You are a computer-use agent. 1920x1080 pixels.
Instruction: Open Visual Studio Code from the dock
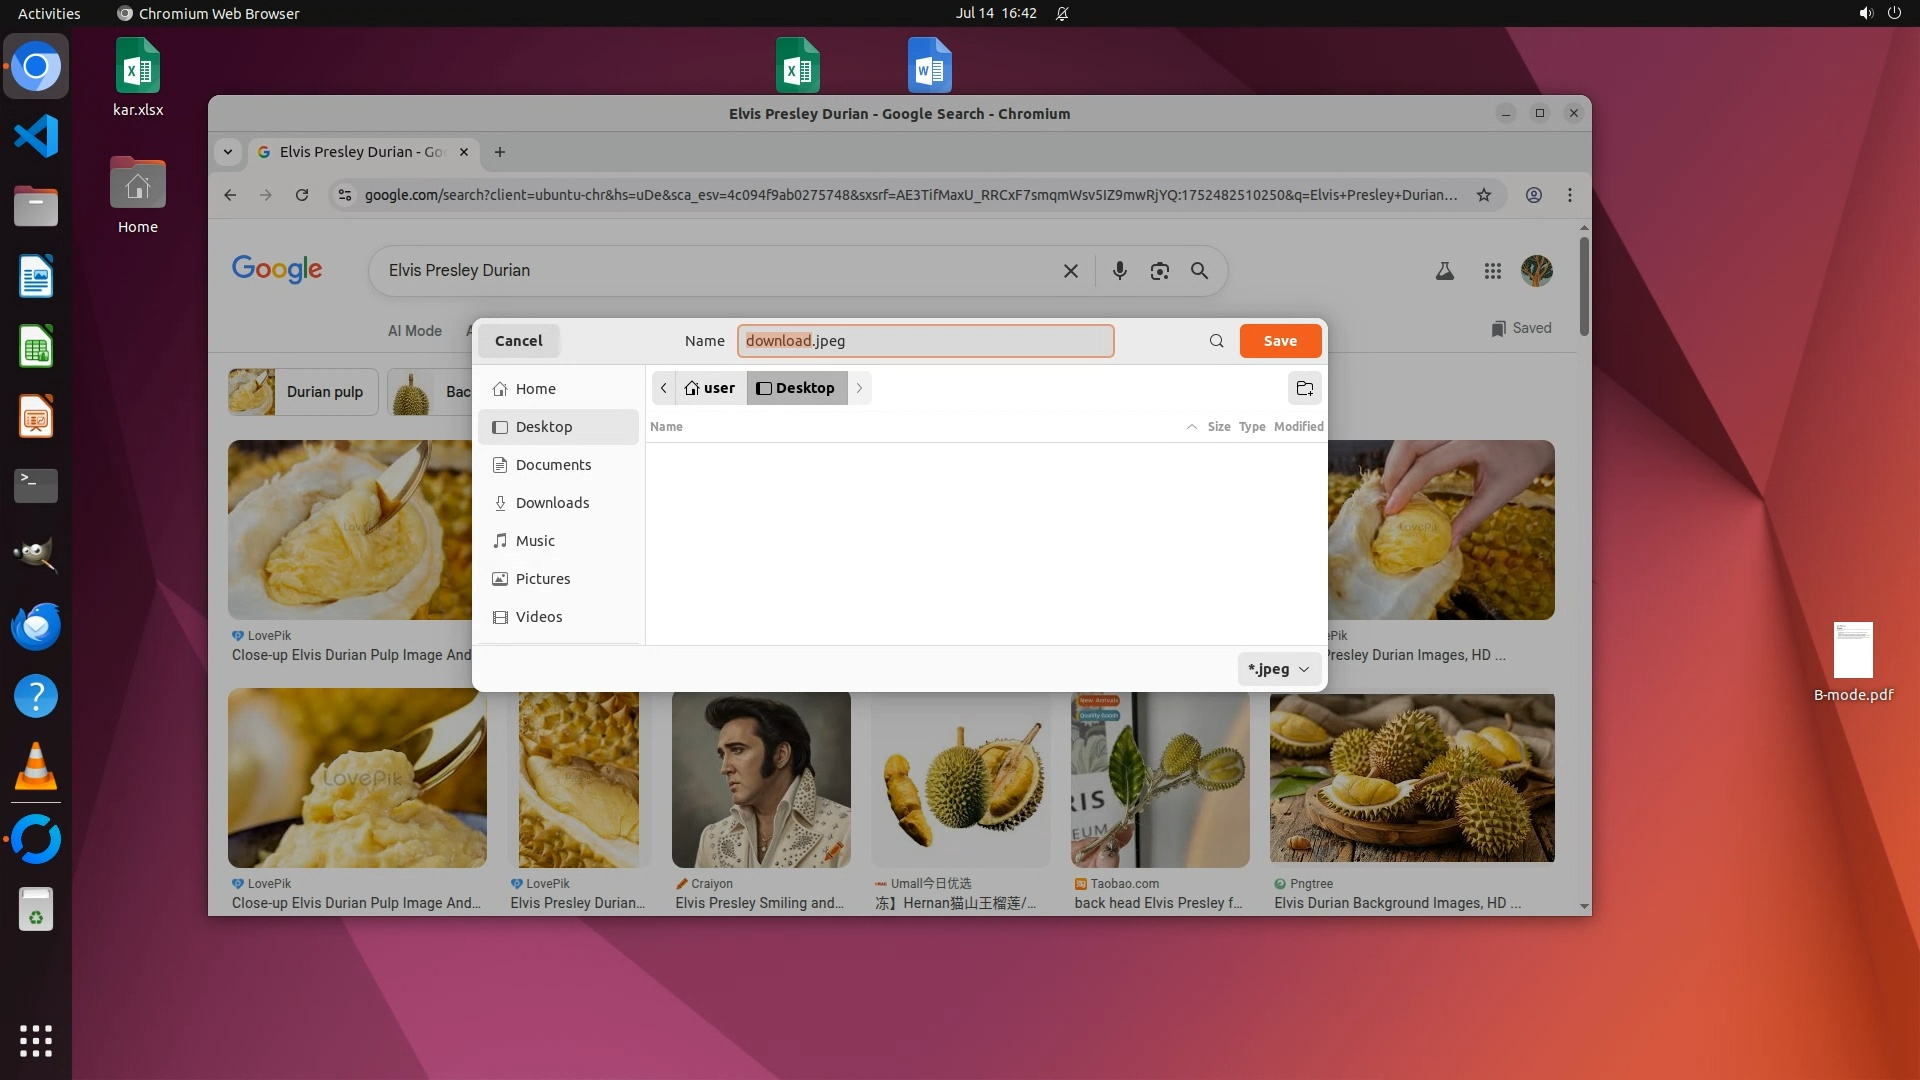tap(36, 136)
